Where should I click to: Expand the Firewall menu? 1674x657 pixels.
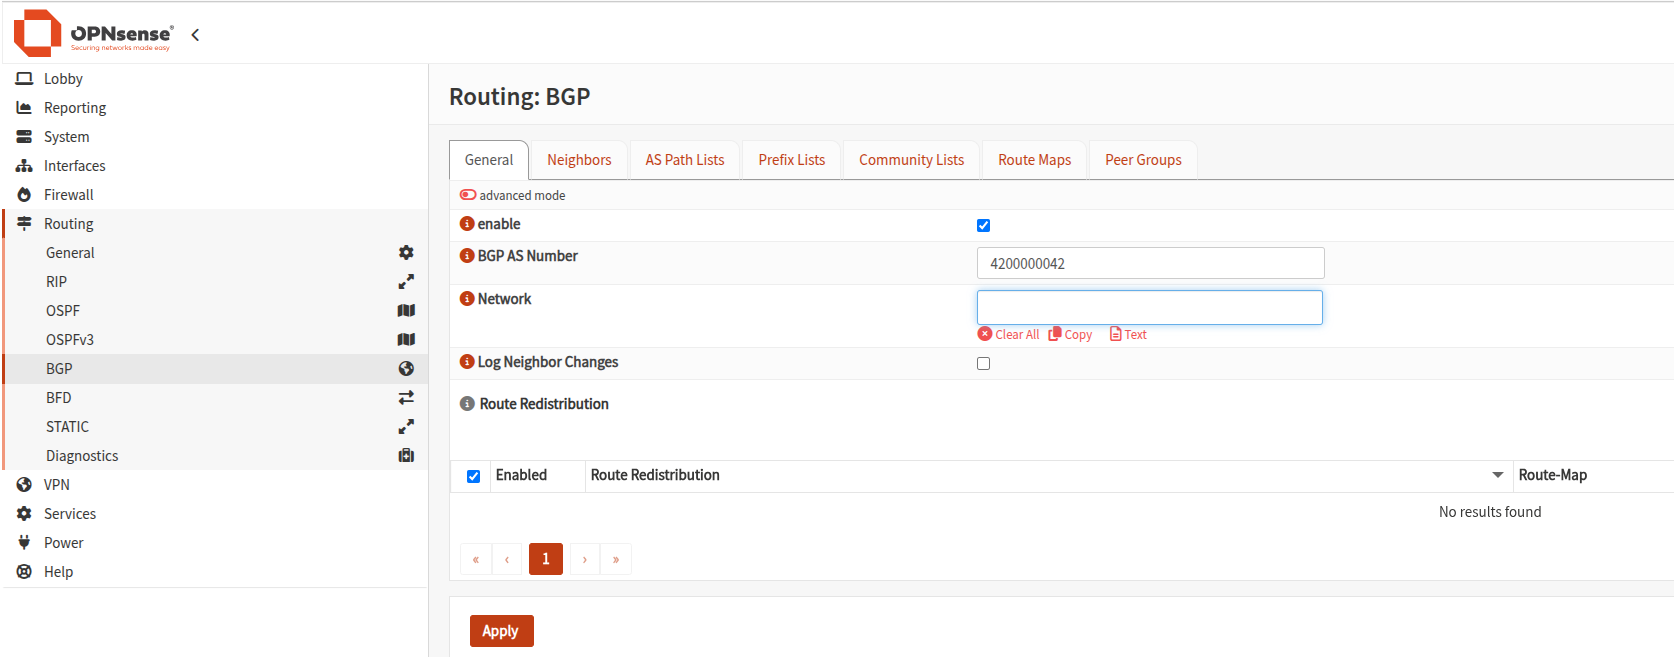coord(215,195)
